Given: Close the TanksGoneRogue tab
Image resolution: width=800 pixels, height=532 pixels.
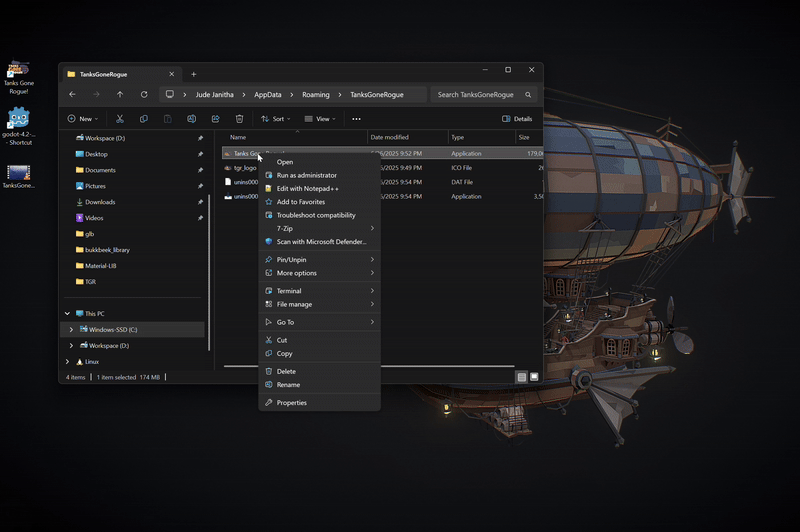Looking at the screenshot, I should click(x=171, y=74).
